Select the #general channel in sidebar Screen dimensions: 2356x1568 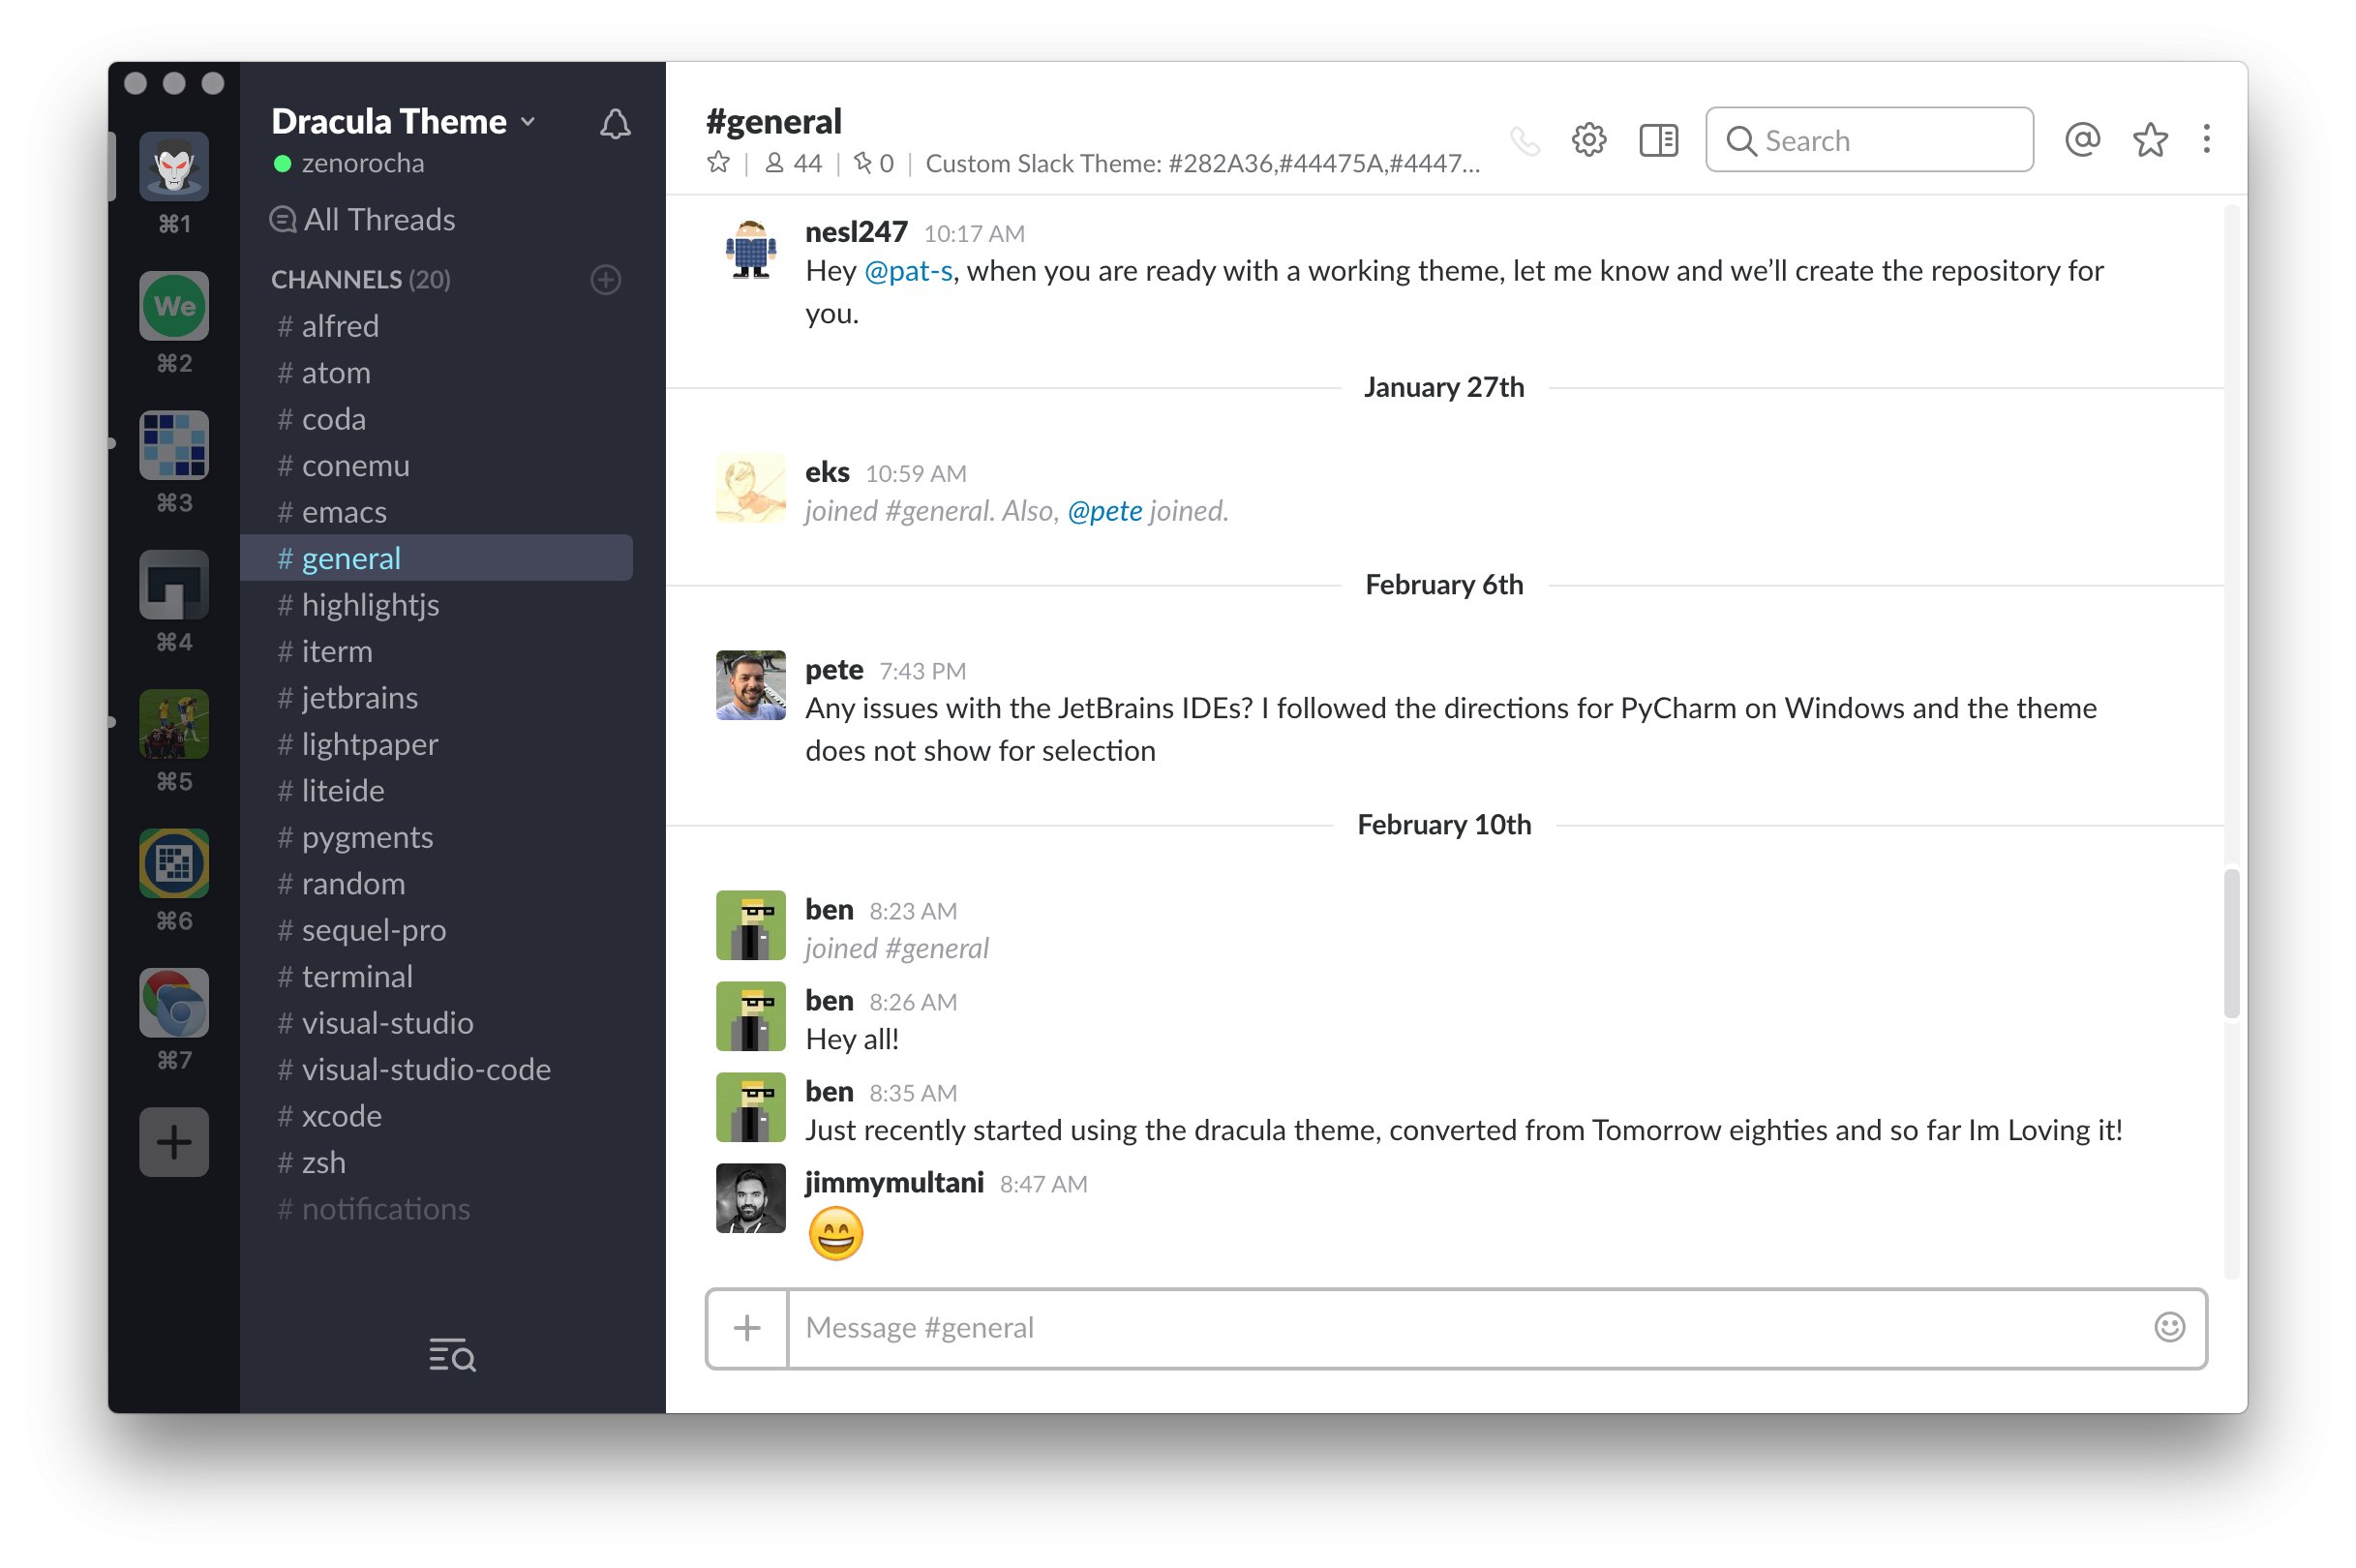[437, 558]
